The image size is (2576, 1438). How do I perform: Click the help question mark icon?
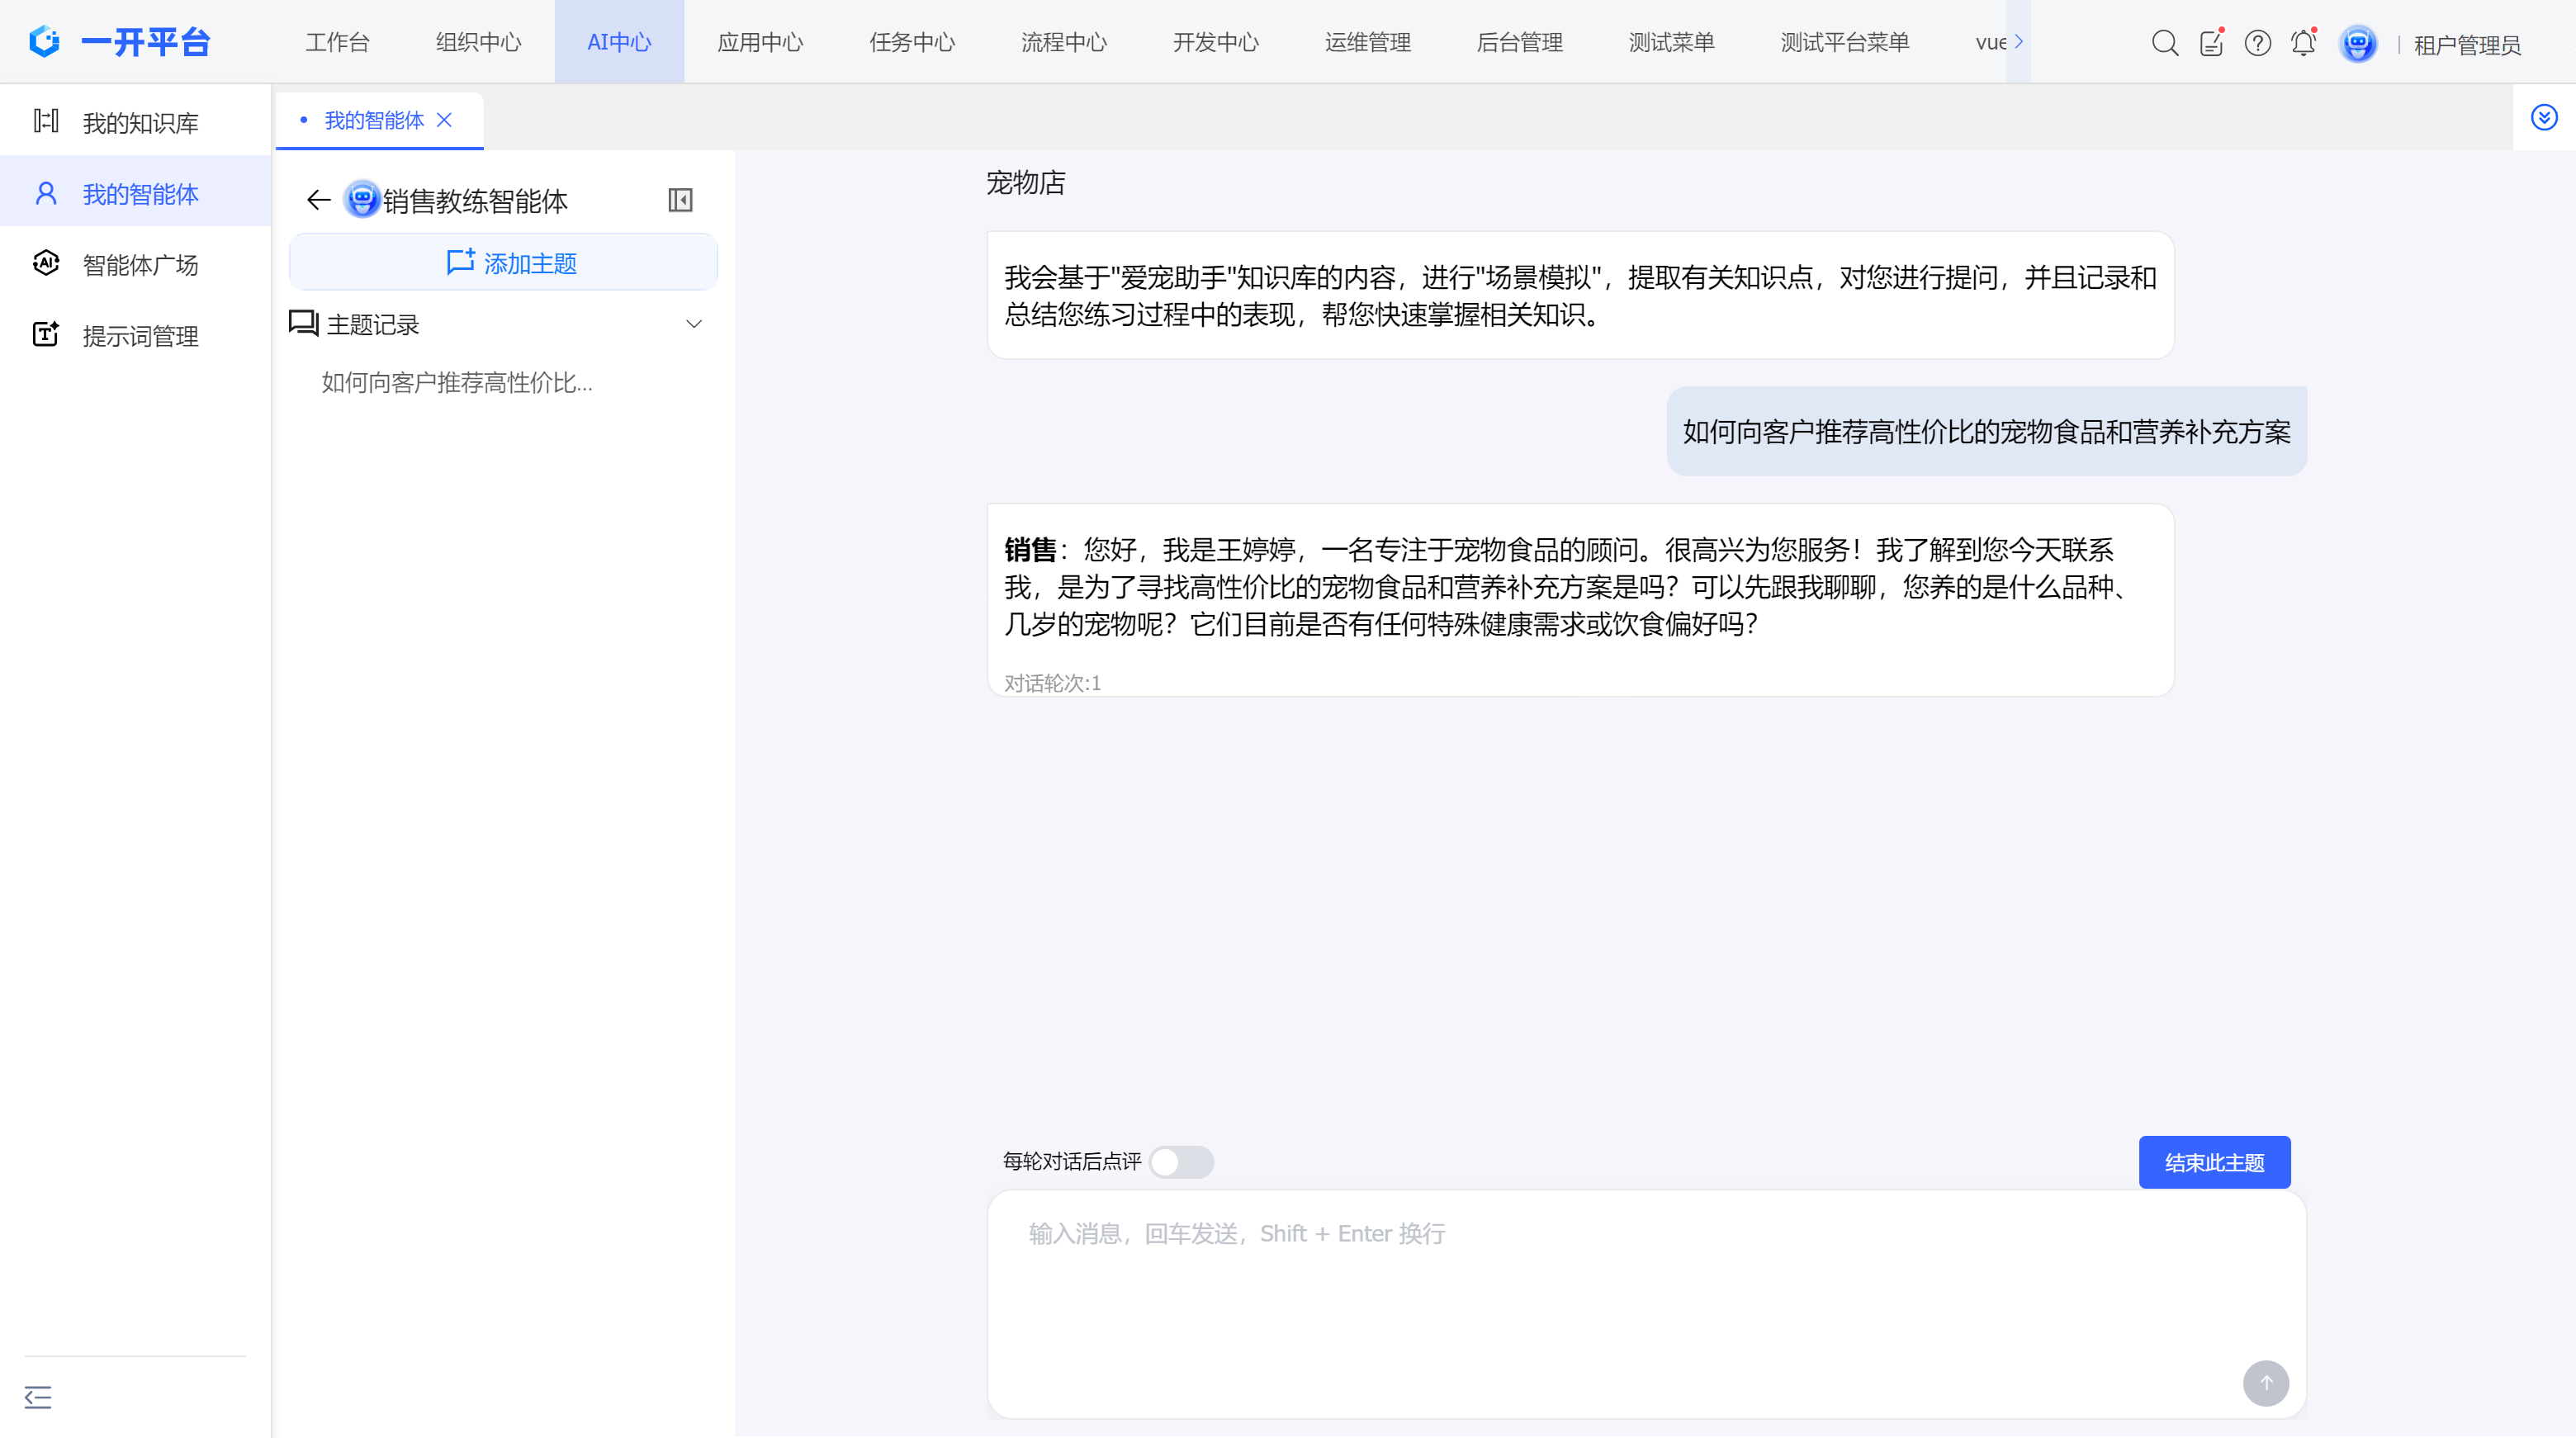click(x=2257, y=43)
